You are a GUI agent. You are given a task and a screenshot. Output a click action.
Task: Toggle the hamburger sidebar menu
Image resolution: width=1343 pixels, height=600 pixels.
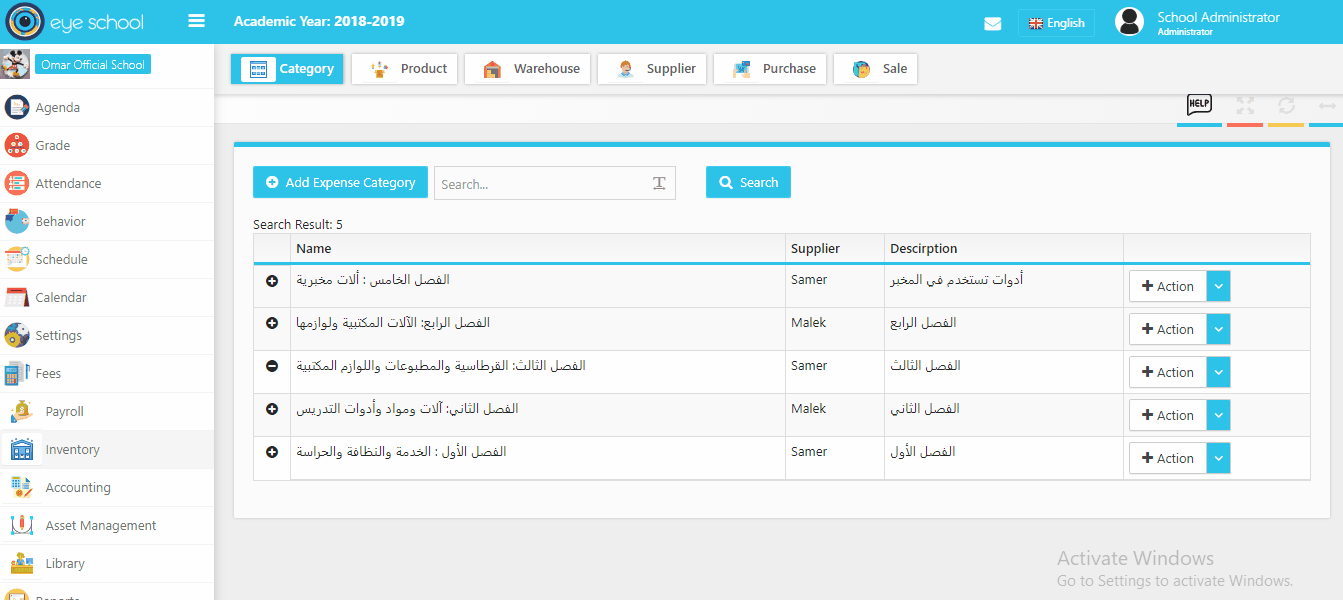coord(196,21)
